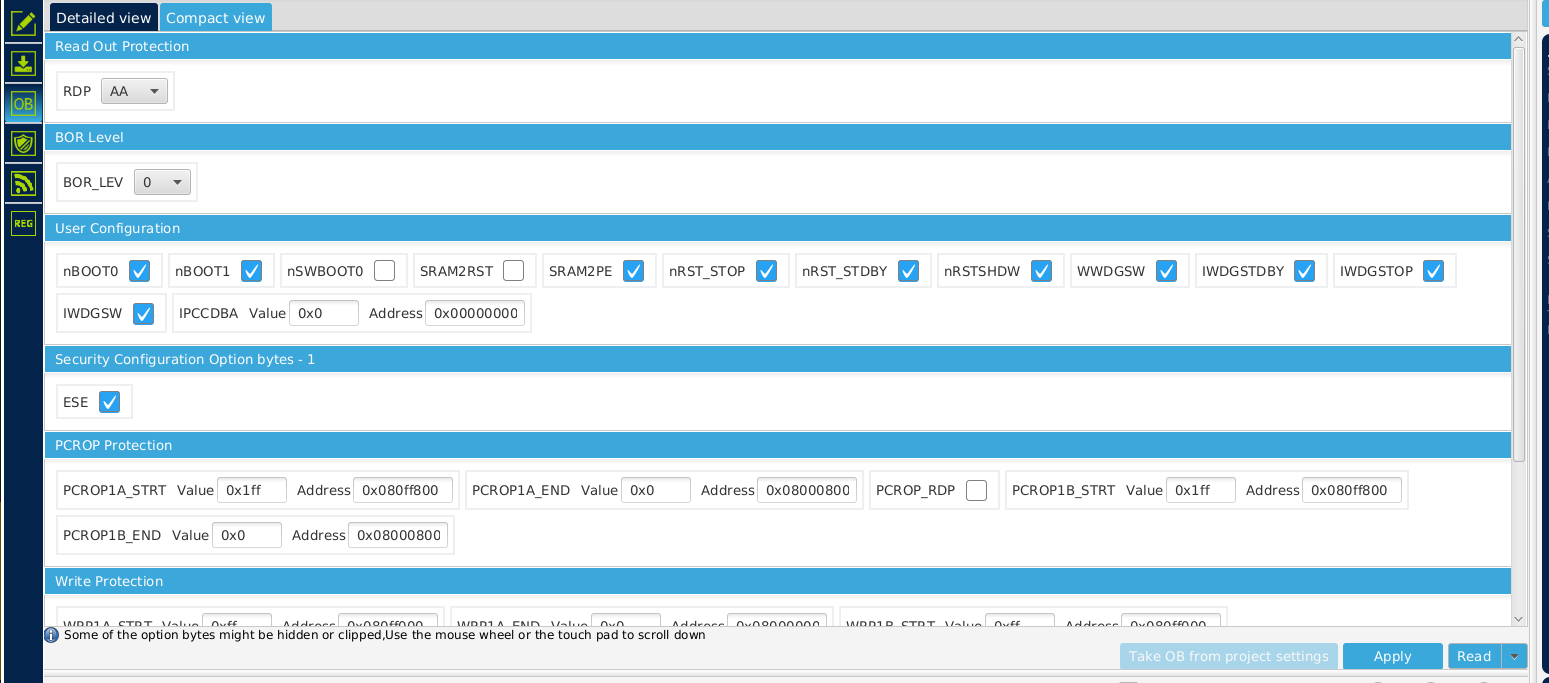Screen dimensions: 1549x683
Task: Check the PCROP_RDP box
Action: pos(975,490)
